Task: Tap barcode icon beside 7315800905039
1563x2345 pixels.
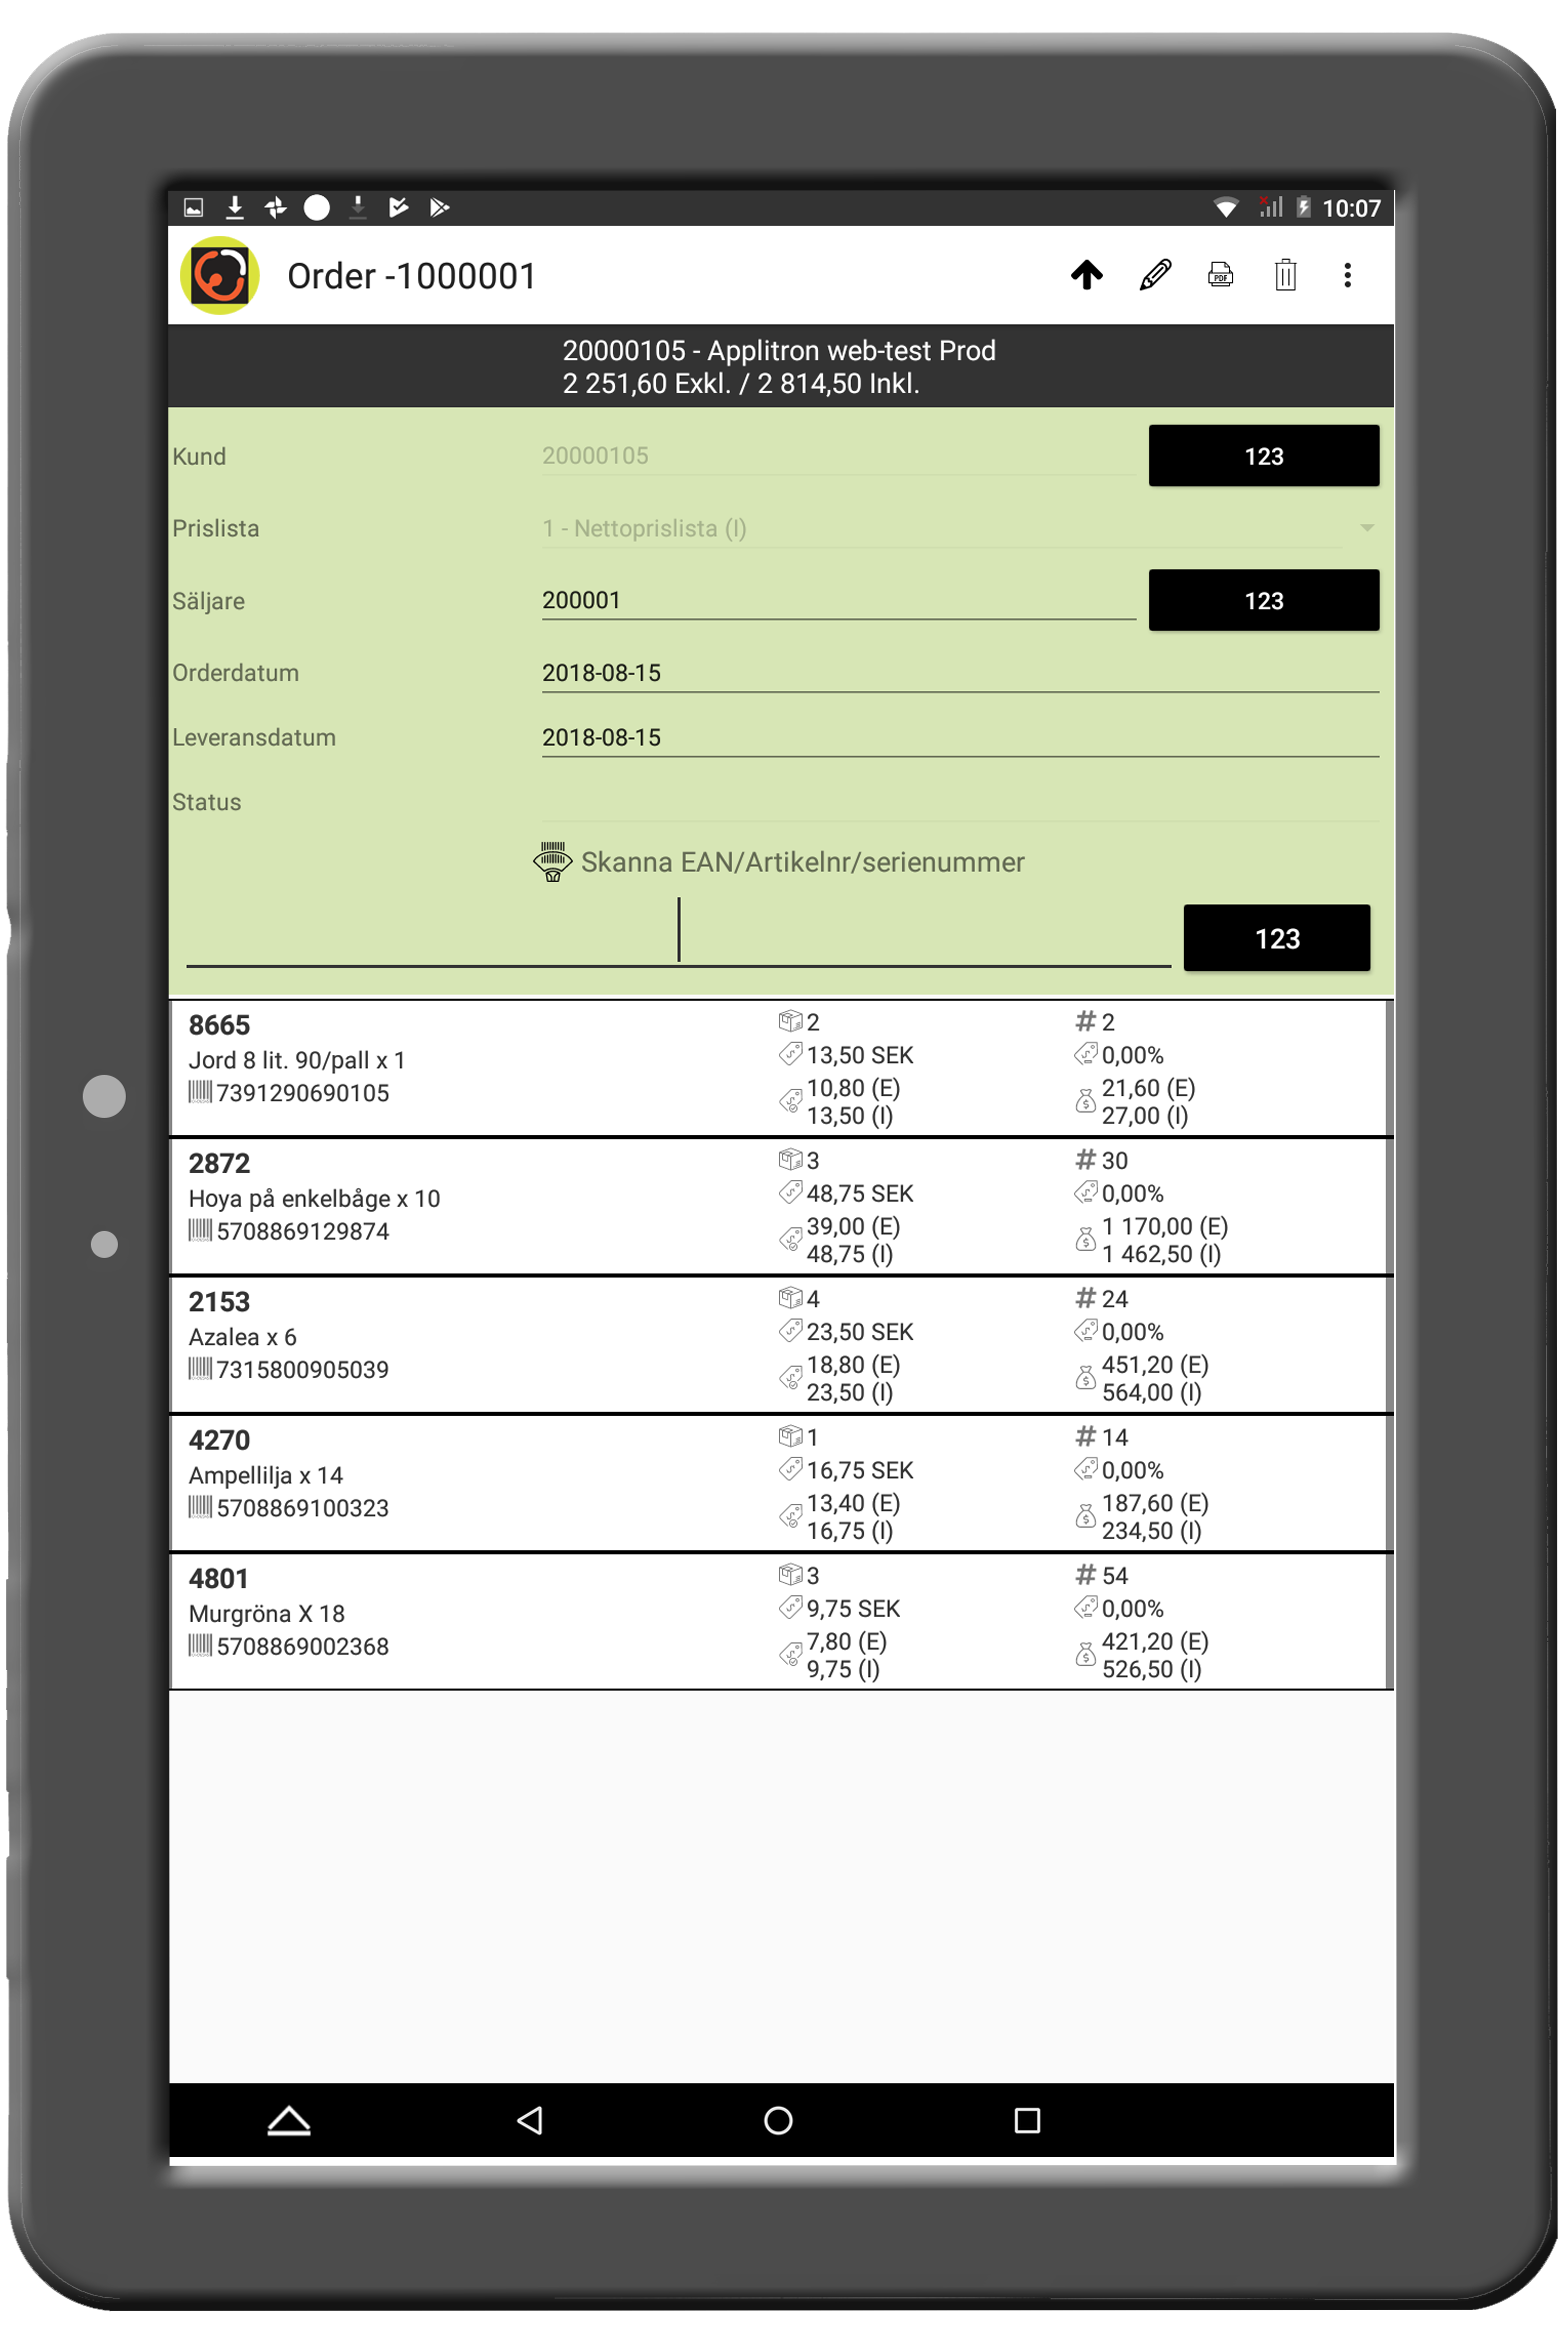Action: click(200, 1367)
